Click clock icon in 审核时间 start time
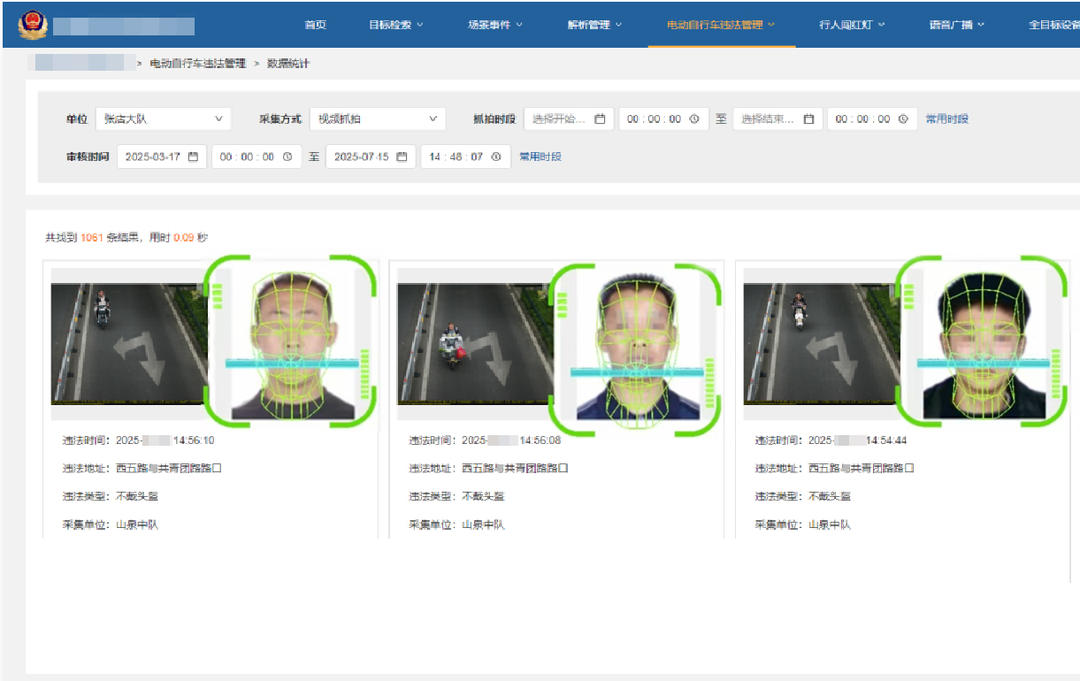This screenshot has width=1080, height=681. [287, 157]
